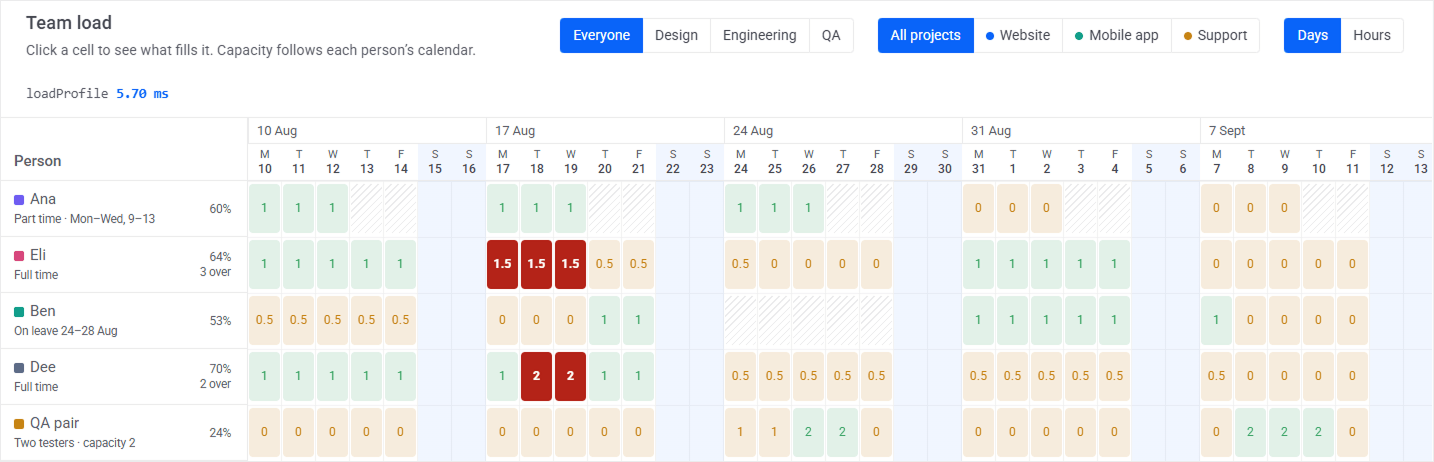
Task: Open Eli's 1.5 cell on Tuesday 18
Action: point(537,264)
